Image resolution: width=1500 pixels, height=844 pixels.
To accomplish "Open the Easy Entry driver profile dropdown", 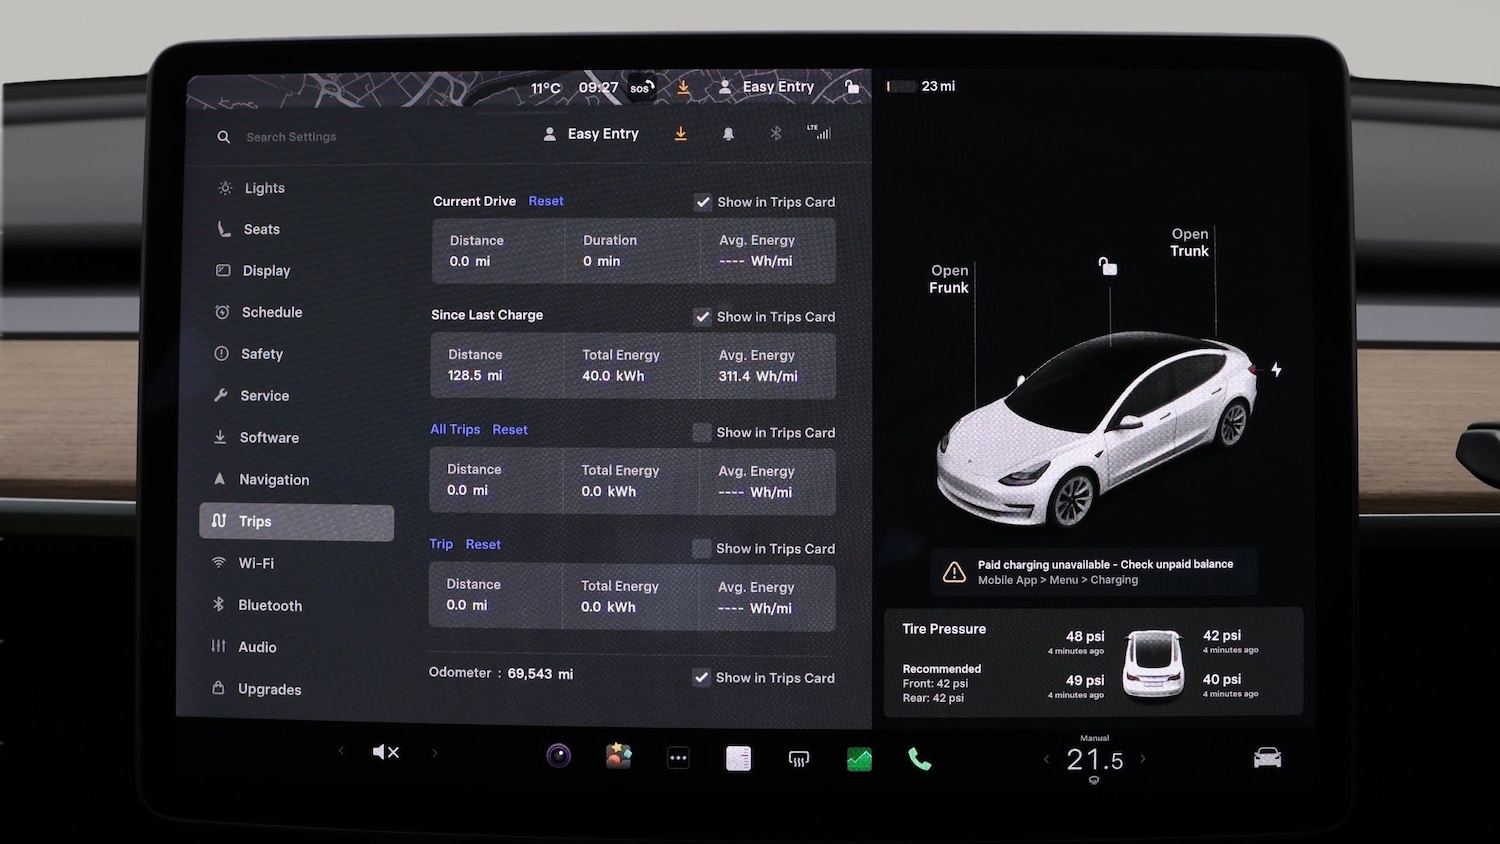I will tap(590, 133).
